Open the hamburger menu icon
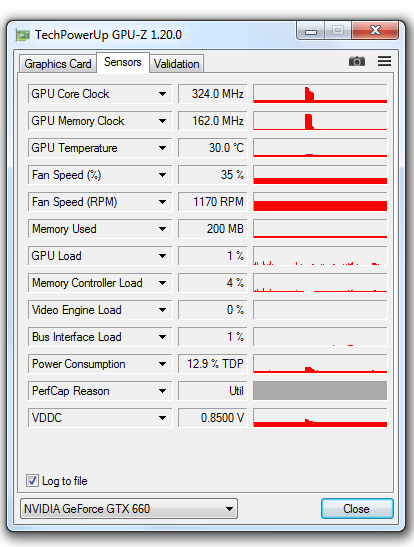Image resolution: width=414 pixels, height=547 pixels. pyautogui.click(x=384, y=61)
